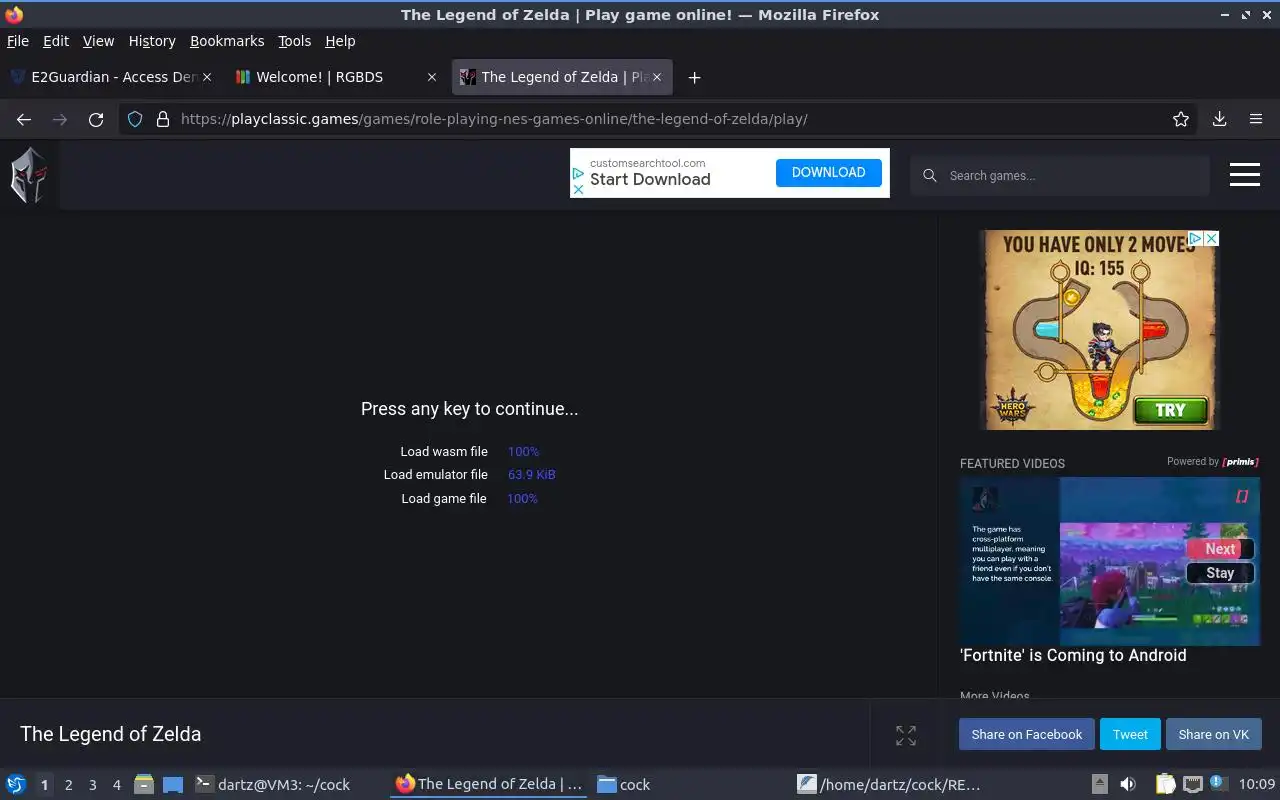Click the site security padlock icon

pos(163,119)
